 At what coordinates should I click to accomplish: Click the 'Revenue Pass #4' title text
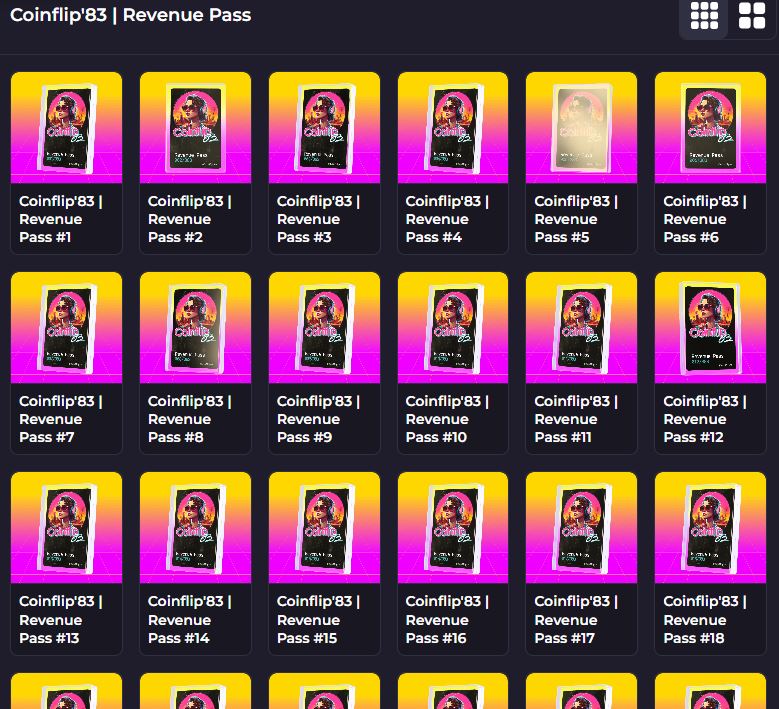447,219
